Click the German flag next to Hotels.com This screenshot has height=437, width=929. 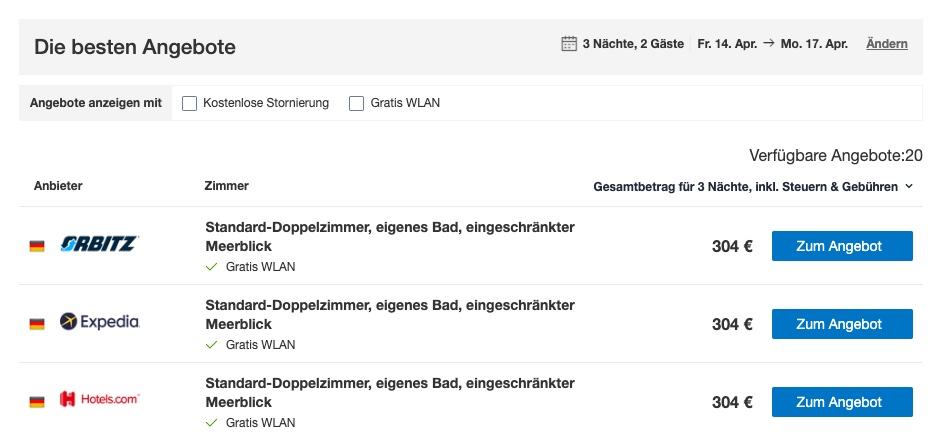click(x=37, y=402)
